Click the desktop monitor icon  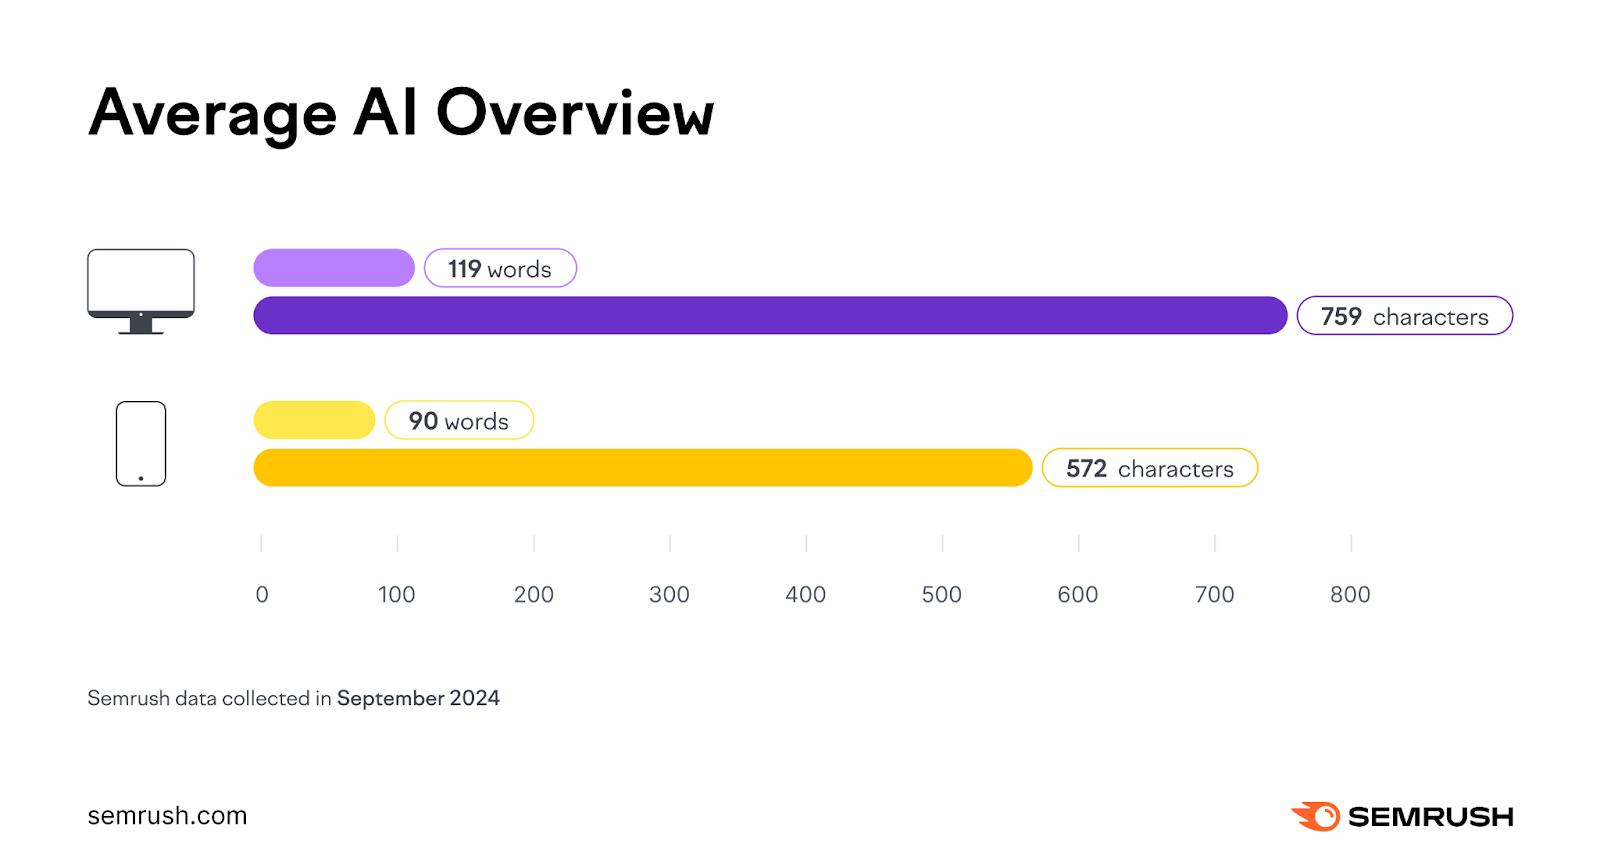click(x=141, y=290)
